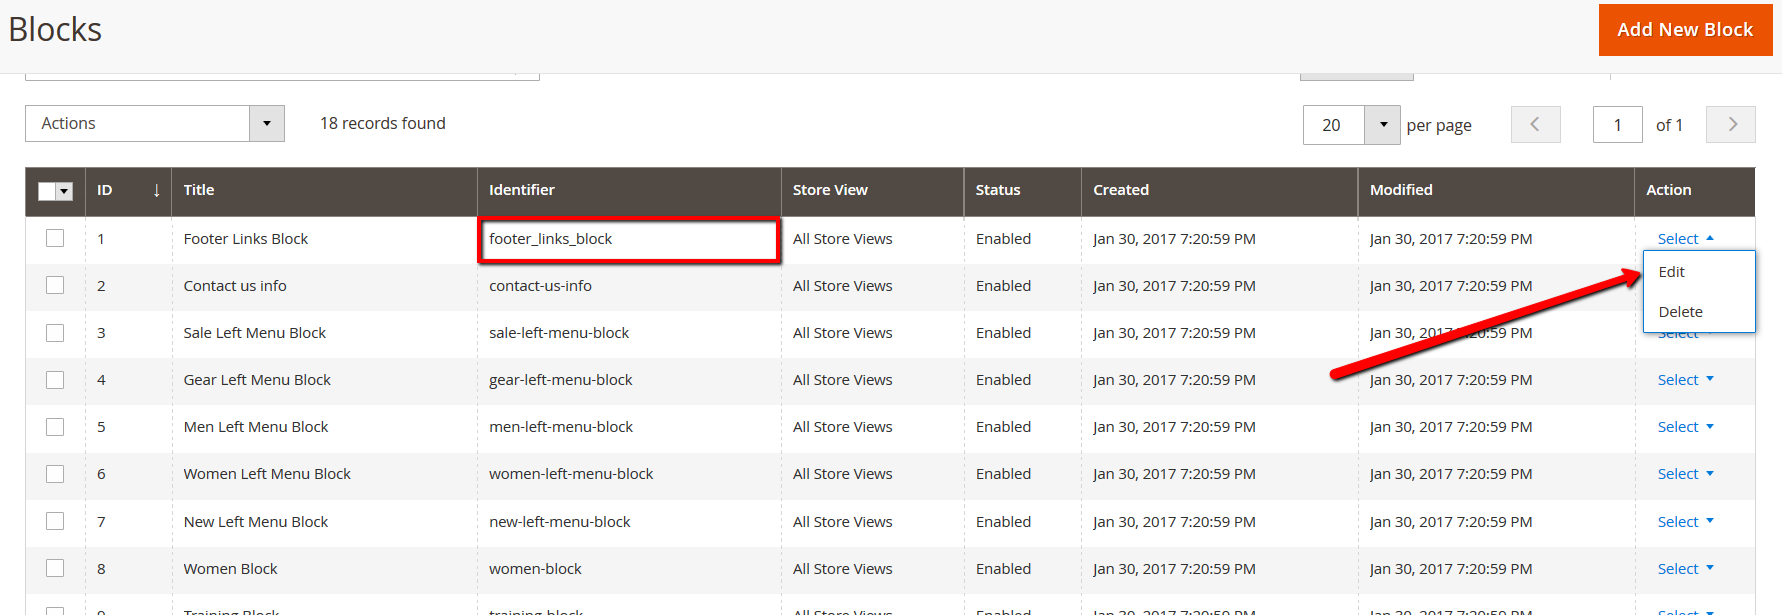1782x615 pixels.
Task: Open the per page count dropdown arrow
Action: pos(1383,125)
